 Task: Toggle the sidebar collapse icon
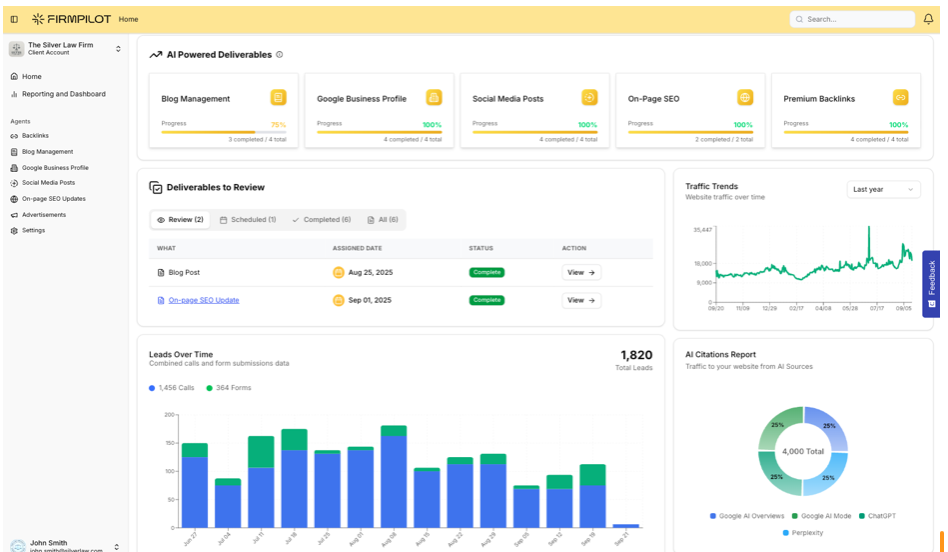click(14, 19)
